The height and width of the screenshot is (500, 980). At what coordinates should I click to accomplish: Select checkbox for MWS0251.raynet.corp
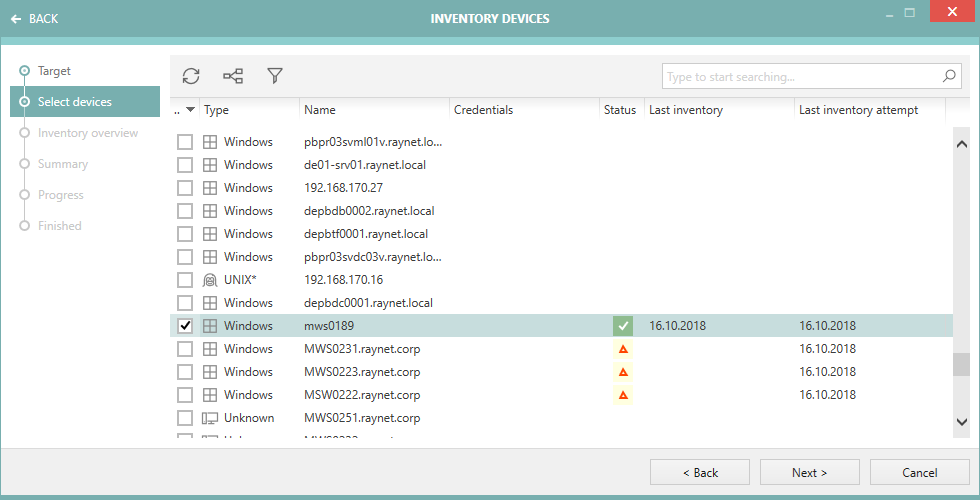click(185, 418)
